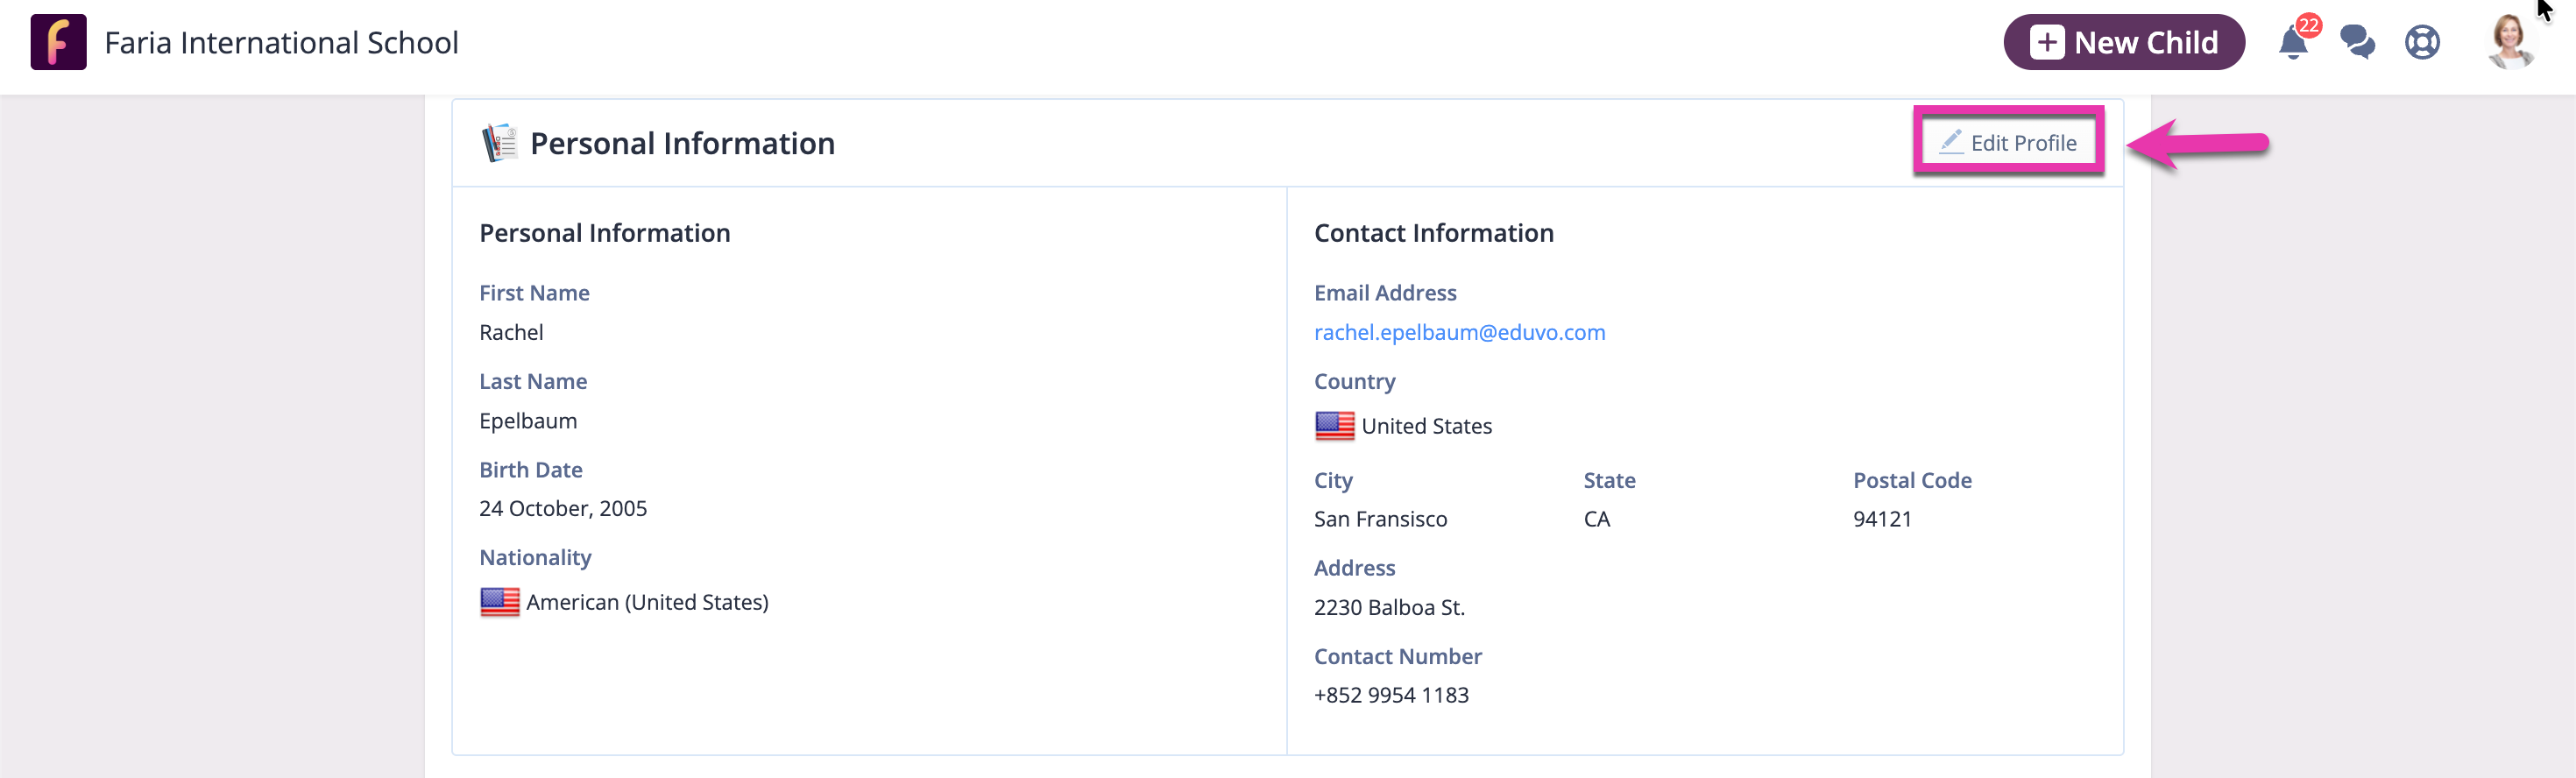
Task: Click the address 2230 Balboa St.
Action: coord(1388,607)
